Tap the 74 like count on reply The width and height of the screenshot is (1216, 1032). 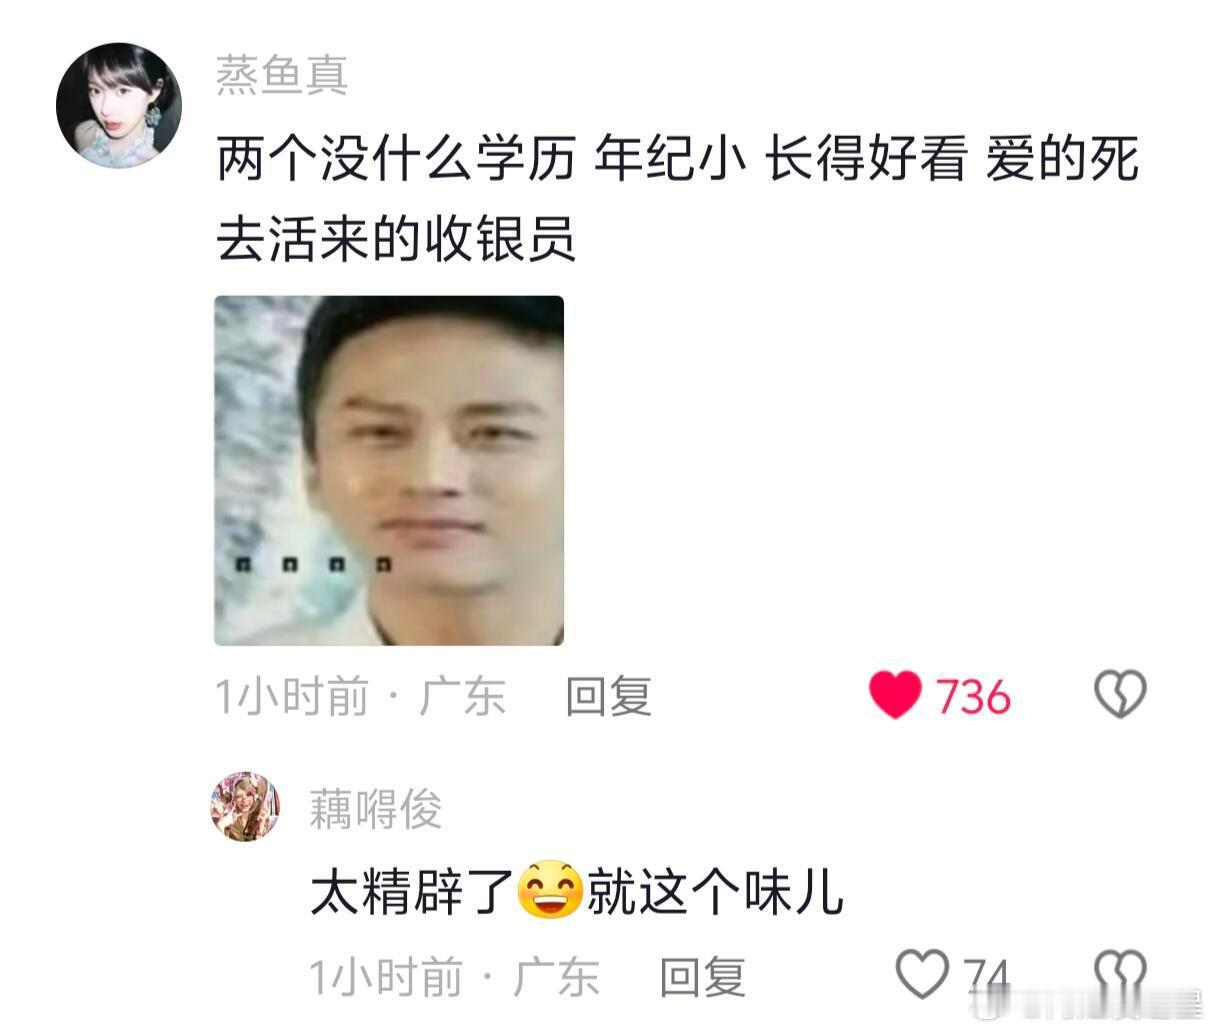coord(985,975)
